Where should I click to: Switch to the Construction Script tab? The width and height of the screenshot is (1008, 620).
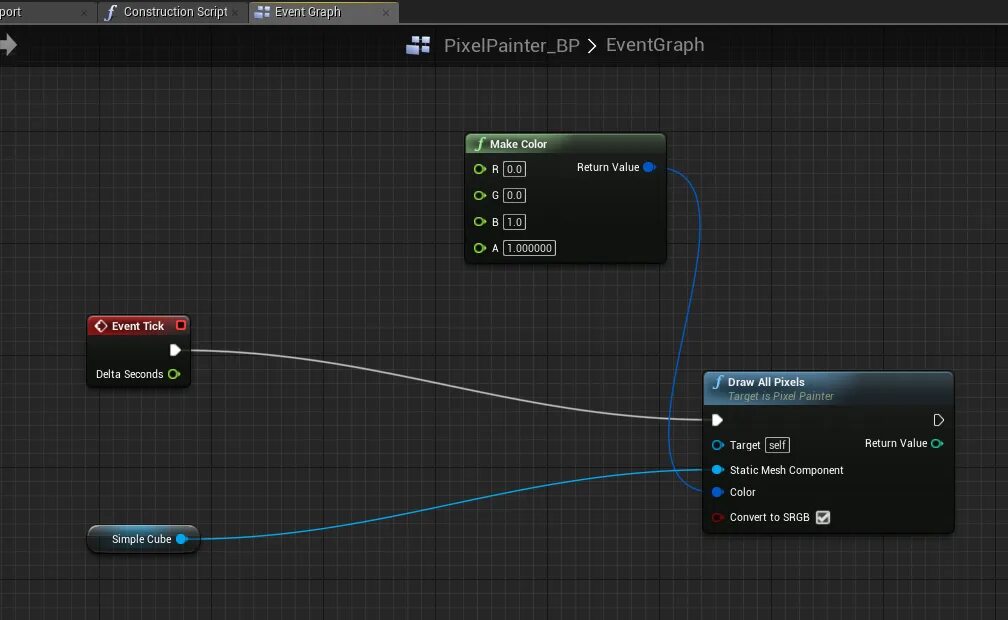pyautogui.click(x=173, y=12)
